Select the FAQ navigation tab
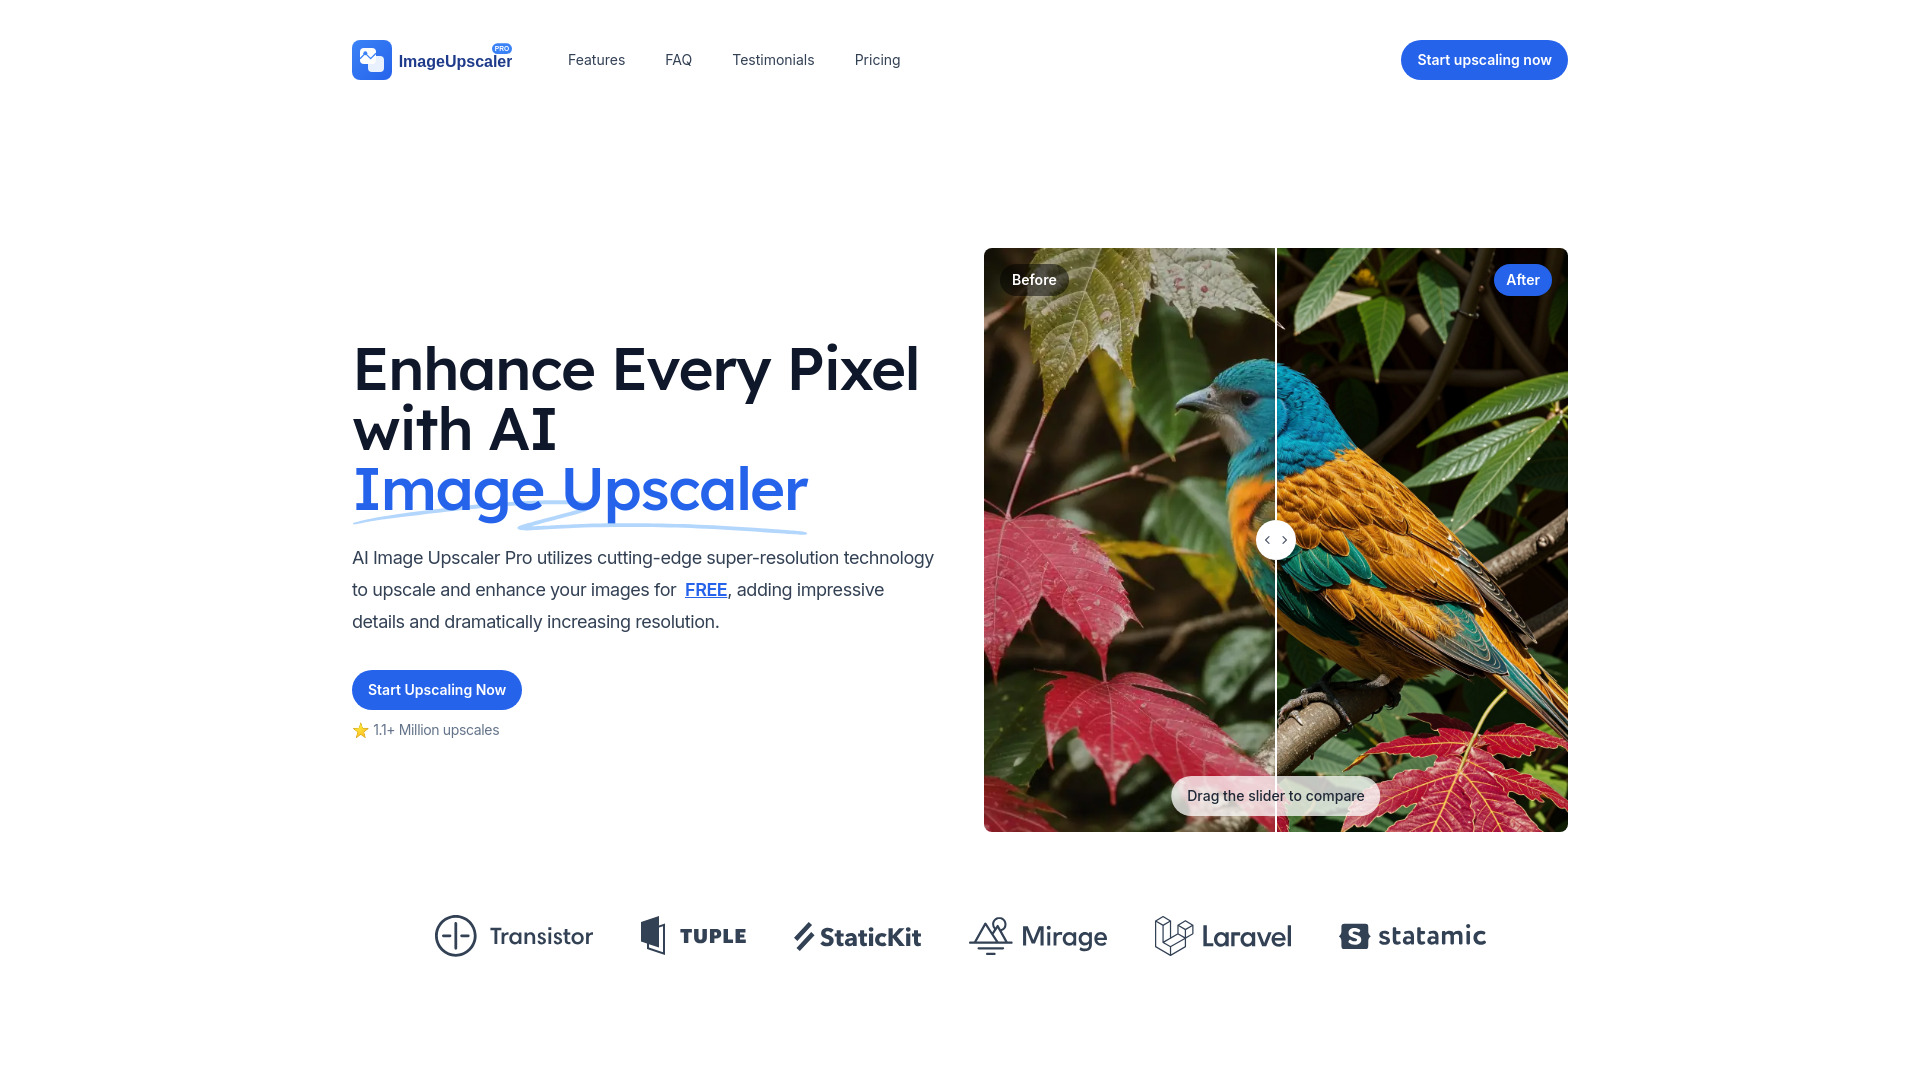 pos(678,59)
